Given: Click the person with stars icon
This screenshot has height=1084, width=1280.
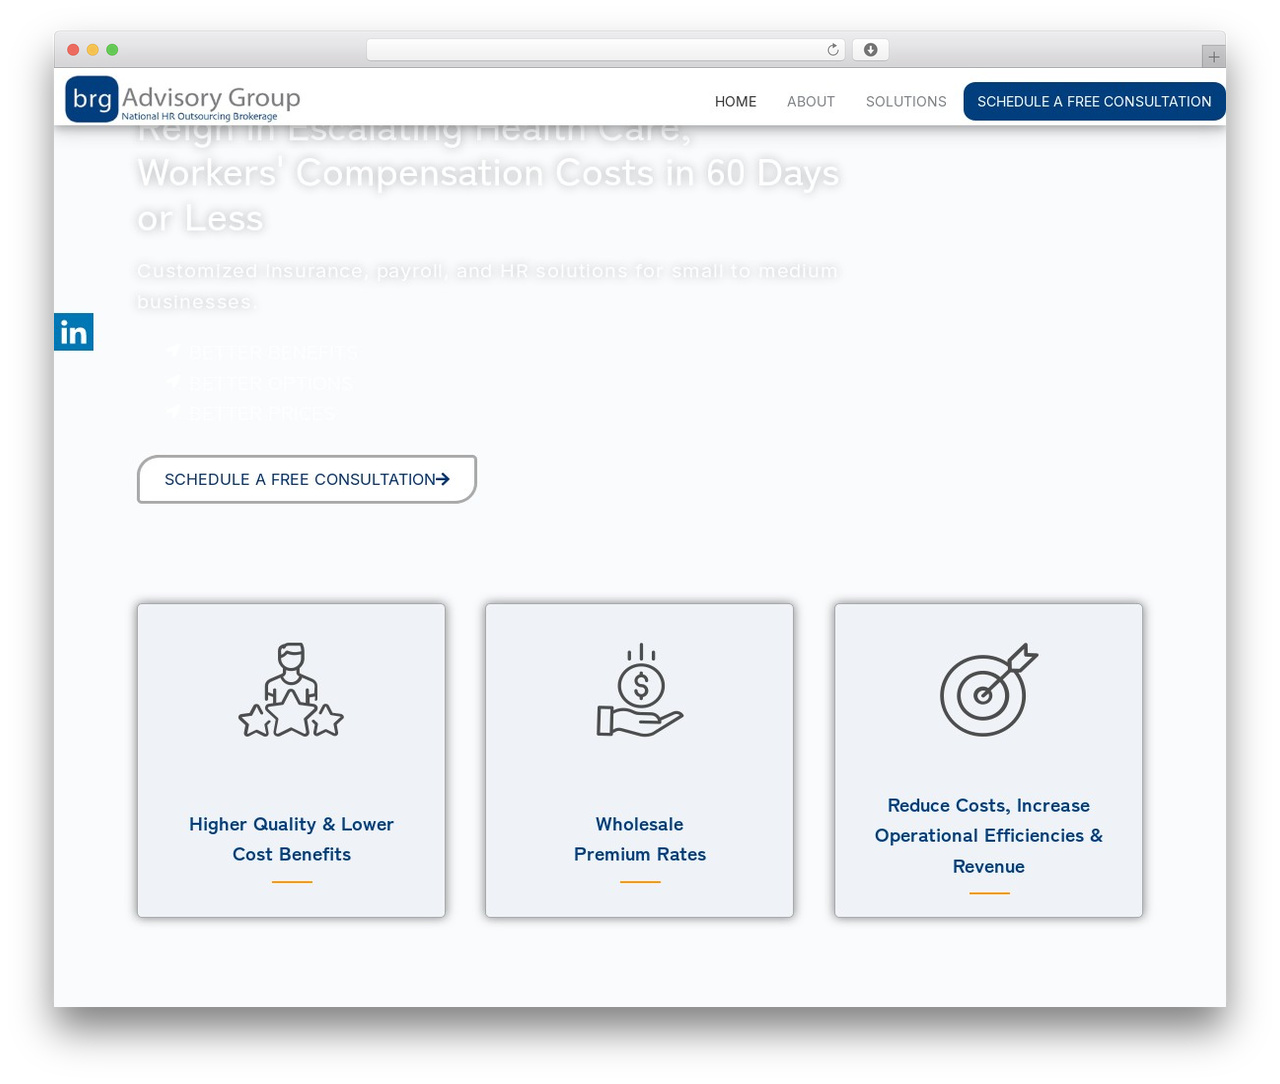Looking at the screenshot, I should pyautogui.click(x=291, y=690).
